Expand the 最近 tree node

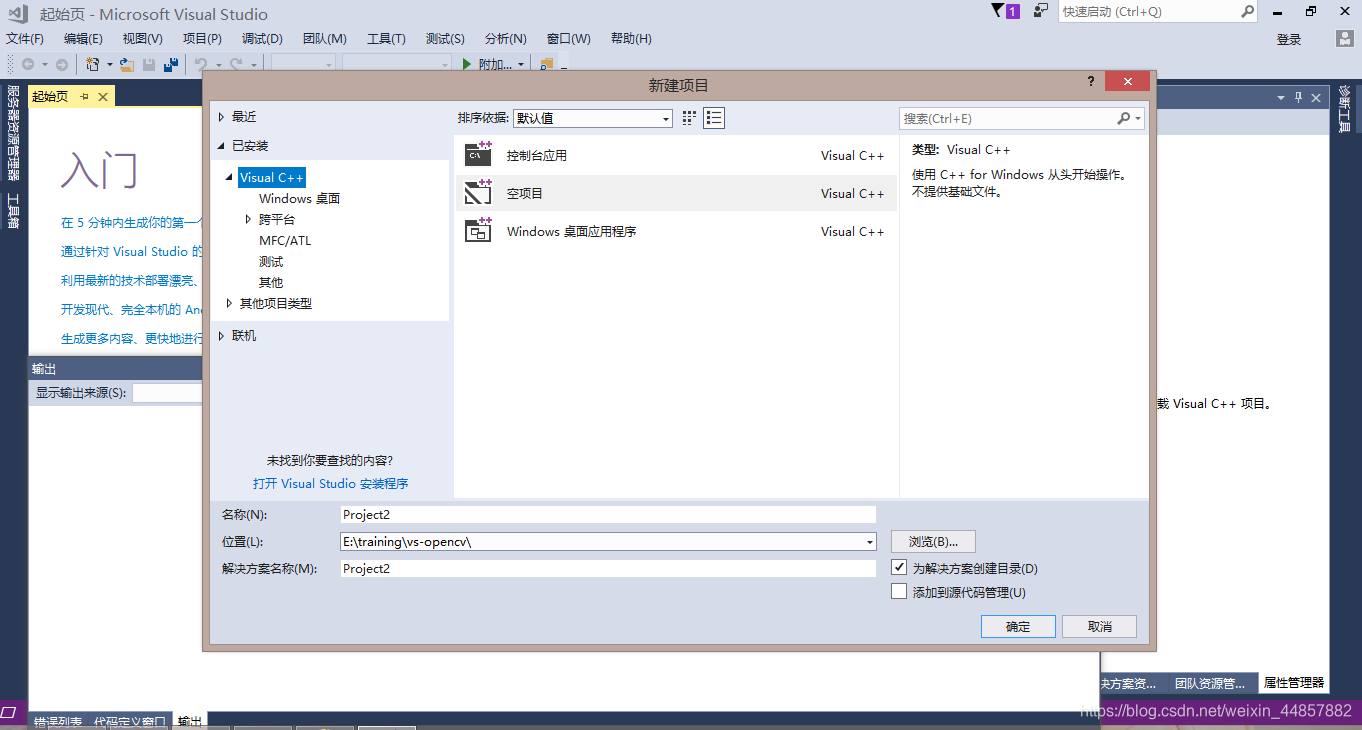222,117
